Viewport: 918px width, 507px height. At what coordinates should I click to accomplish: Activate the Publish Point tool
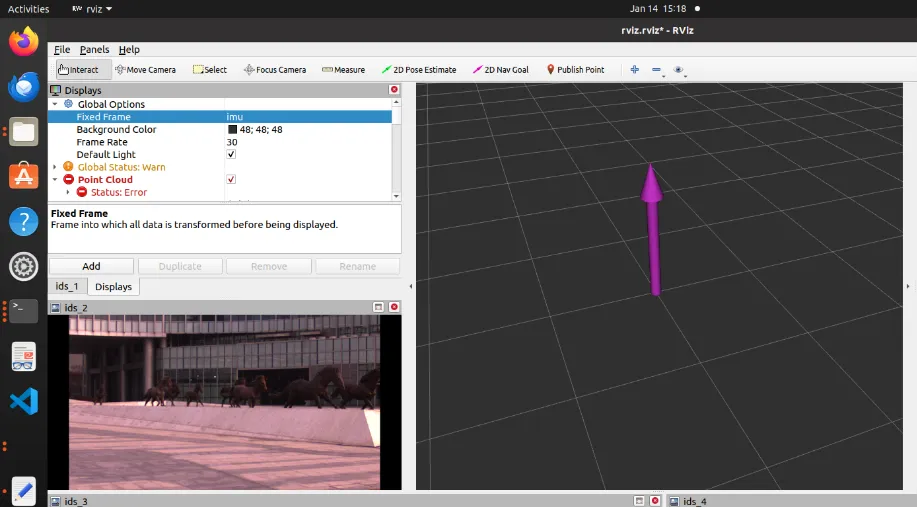575,70
